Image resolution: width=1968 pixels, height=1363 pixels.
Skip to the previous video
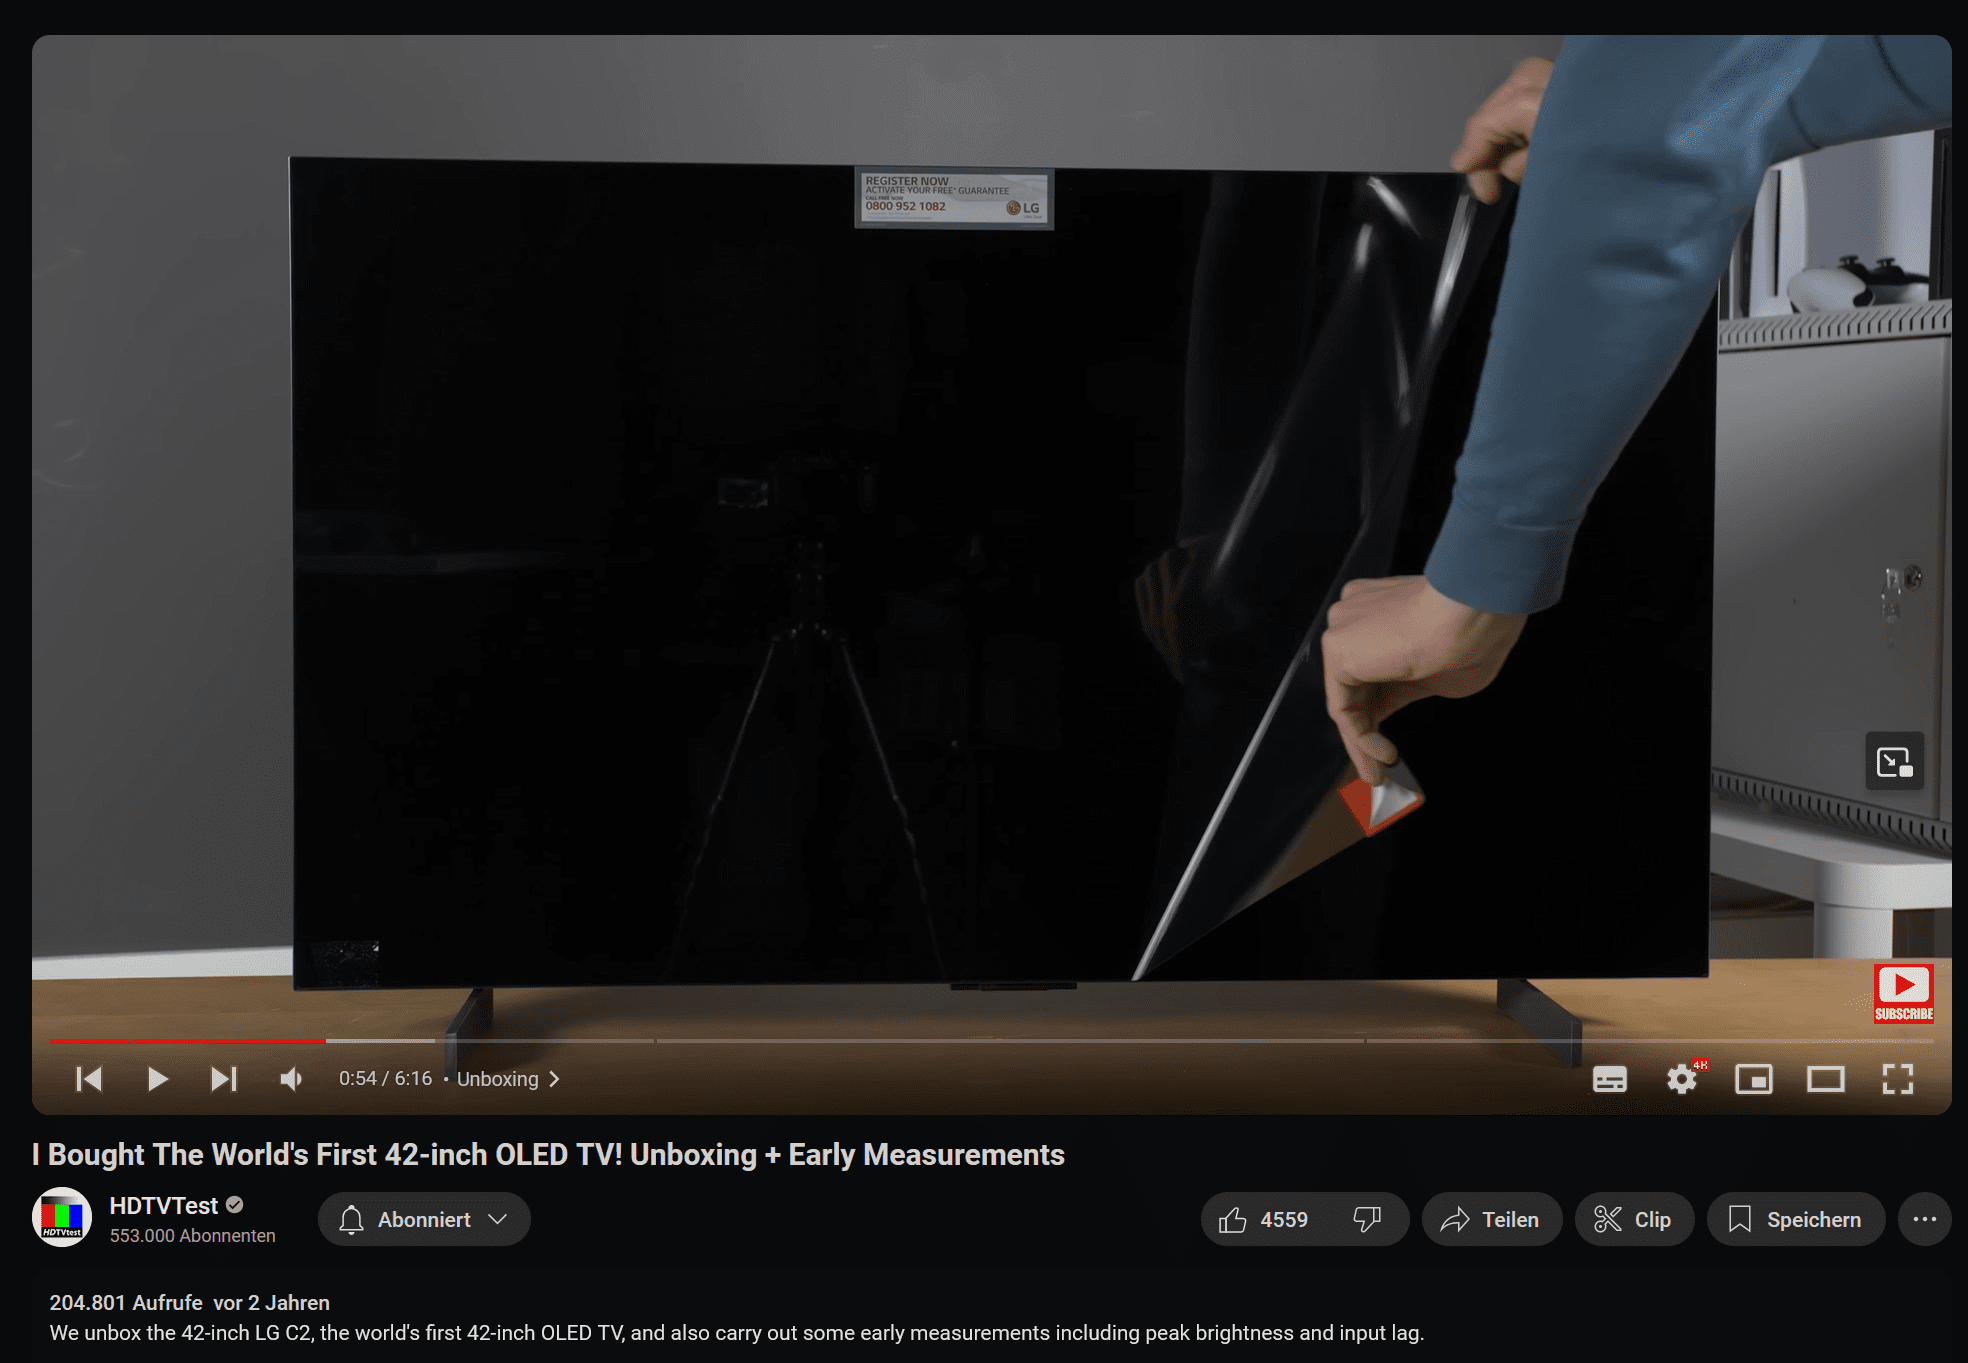[89, 1079]
